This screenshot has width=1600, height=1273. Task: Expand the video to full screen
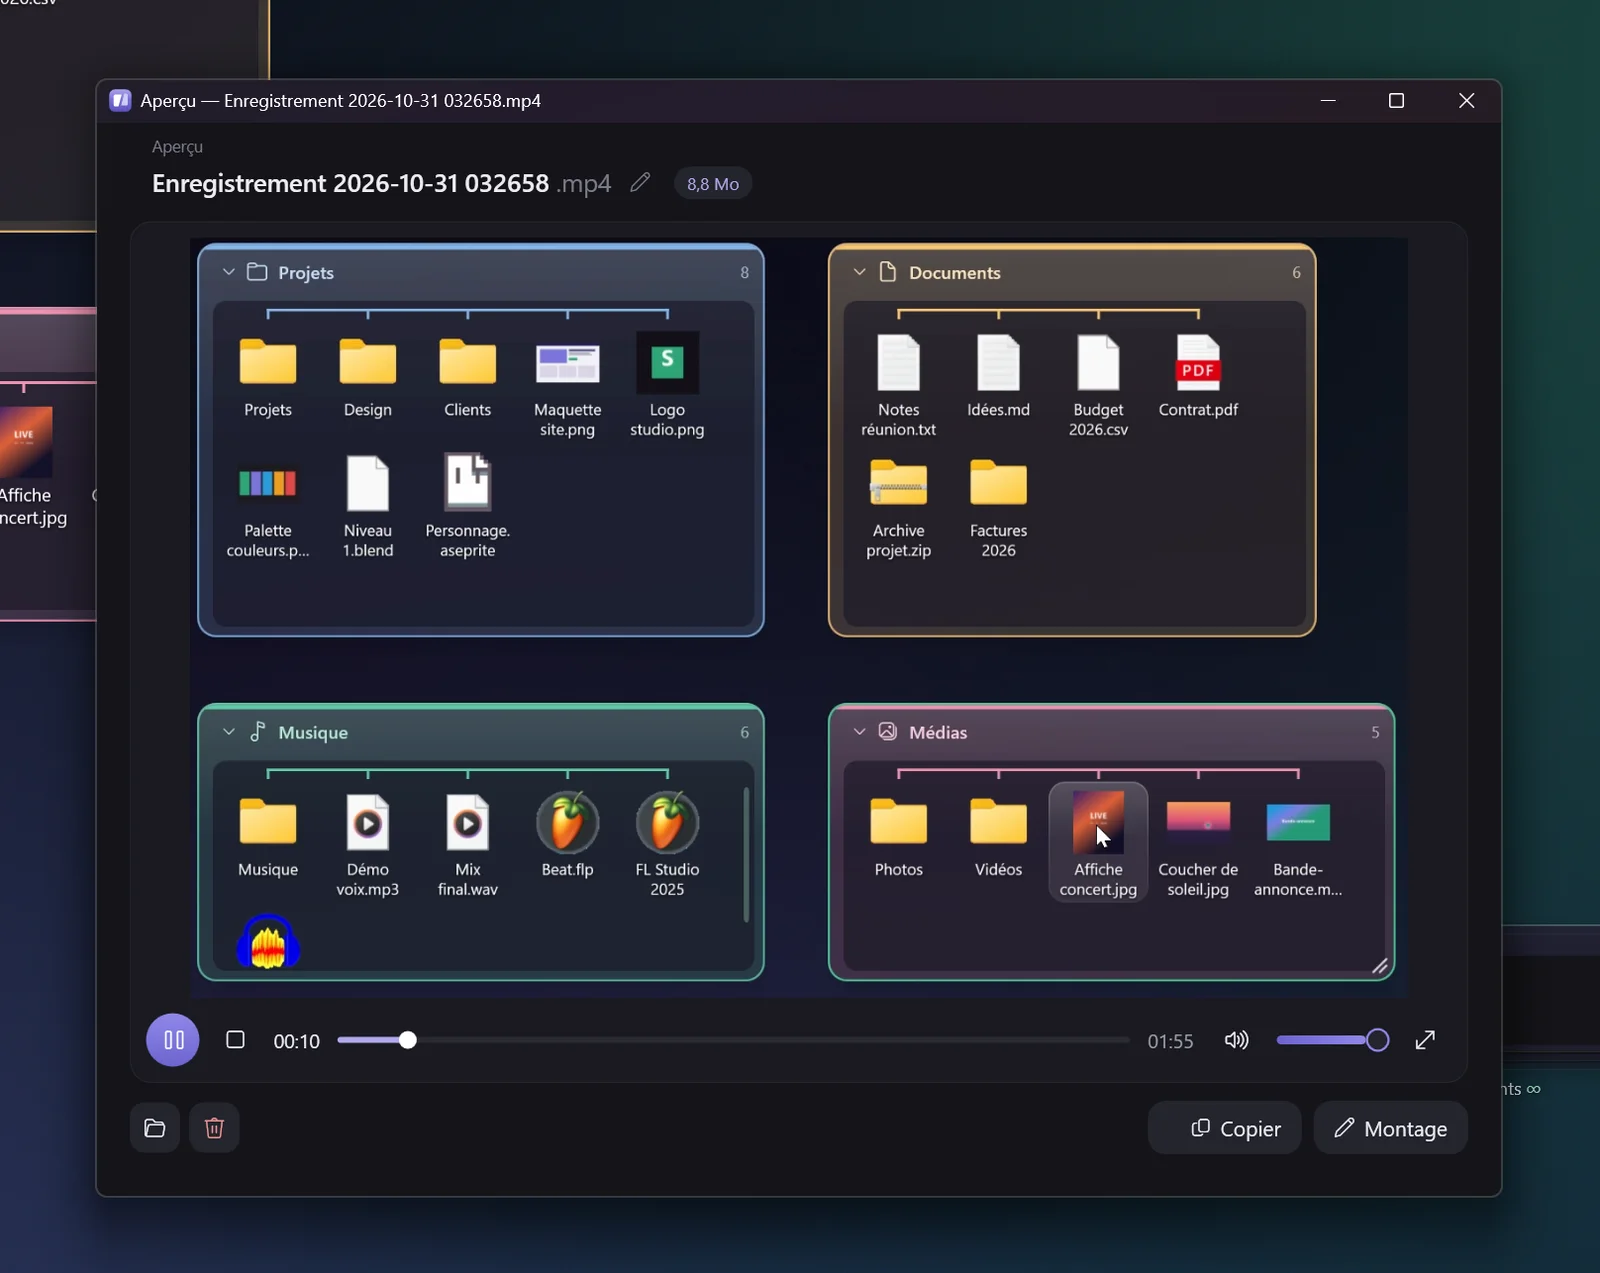pyautogui.click(x=1425, y=1040)
